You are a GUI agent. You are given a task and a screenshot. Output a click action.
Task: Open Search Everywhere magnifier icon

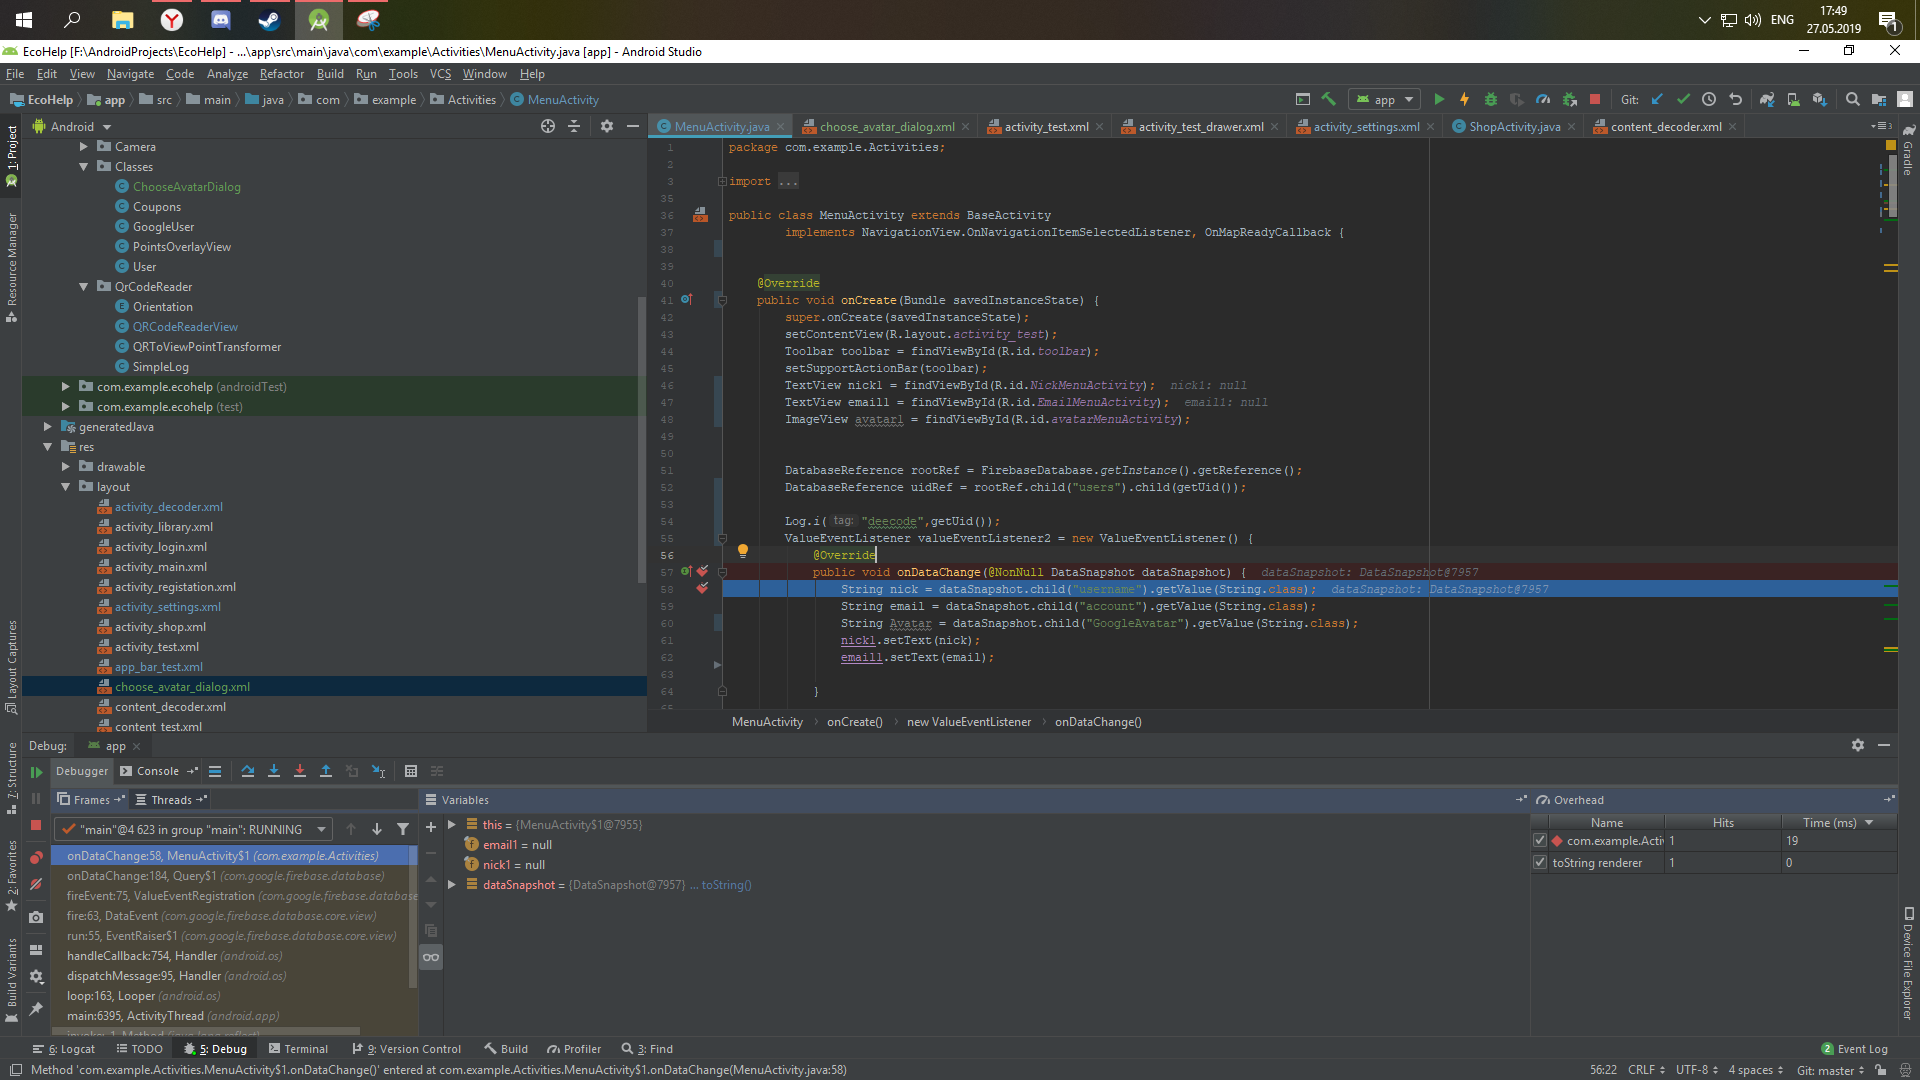pos(1852,99)
